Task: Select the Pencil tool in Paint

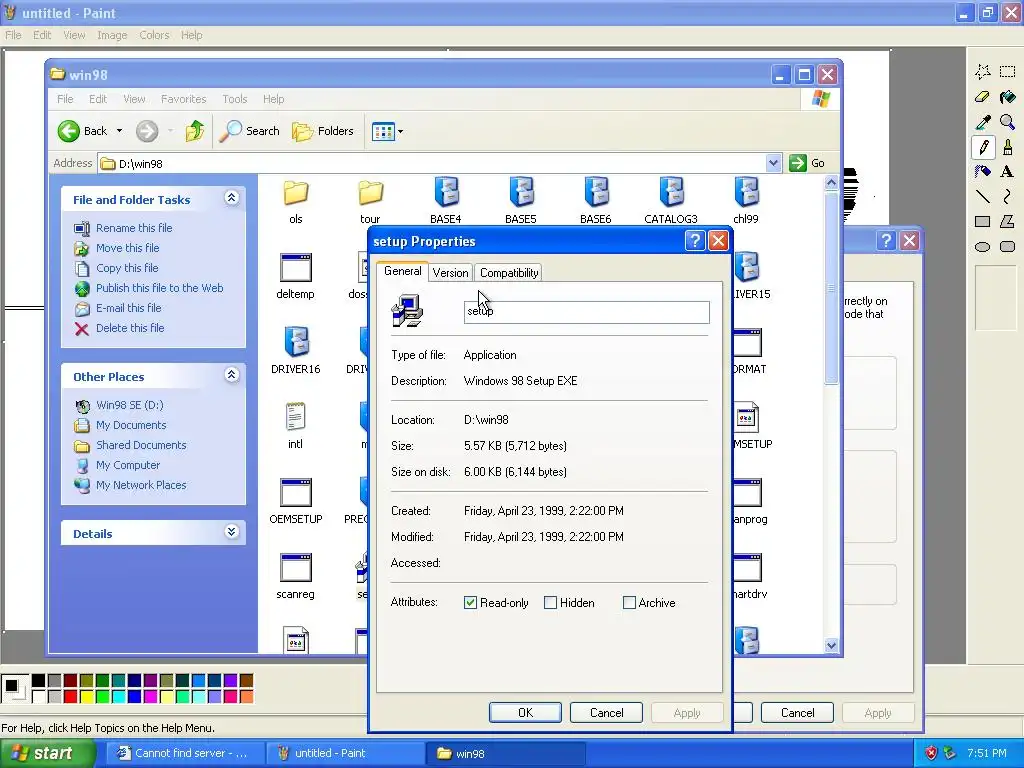Action: click(982, 147)
